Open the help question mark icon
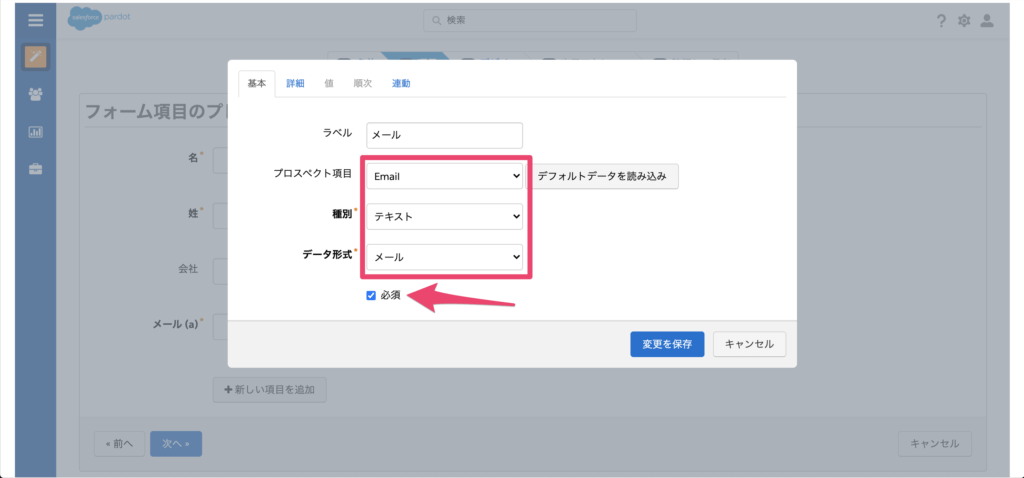 click(941, 21)
